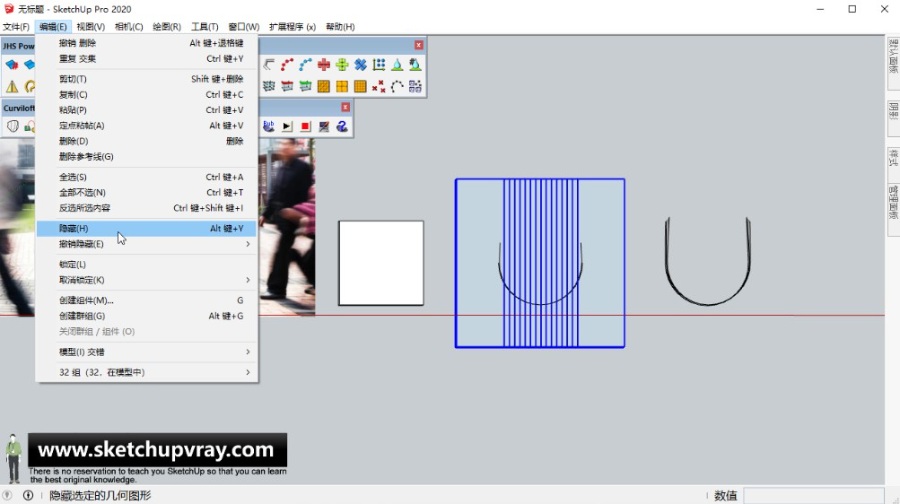The width and height of the screenshot is (900, 504).
Task: Close the lower floating toolbar
Action: pyautogui.click(x=346, y=107)
